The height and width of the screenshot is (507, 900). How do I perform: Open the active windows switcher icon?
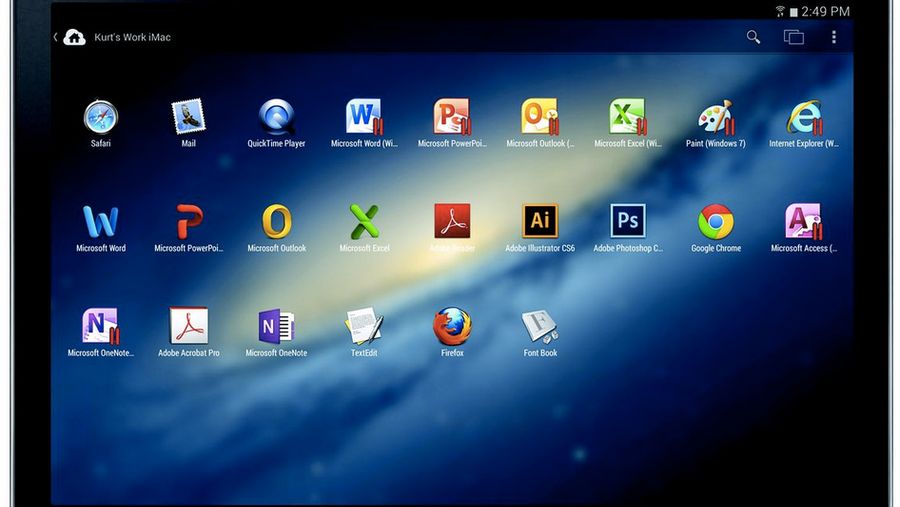[794, 37]
